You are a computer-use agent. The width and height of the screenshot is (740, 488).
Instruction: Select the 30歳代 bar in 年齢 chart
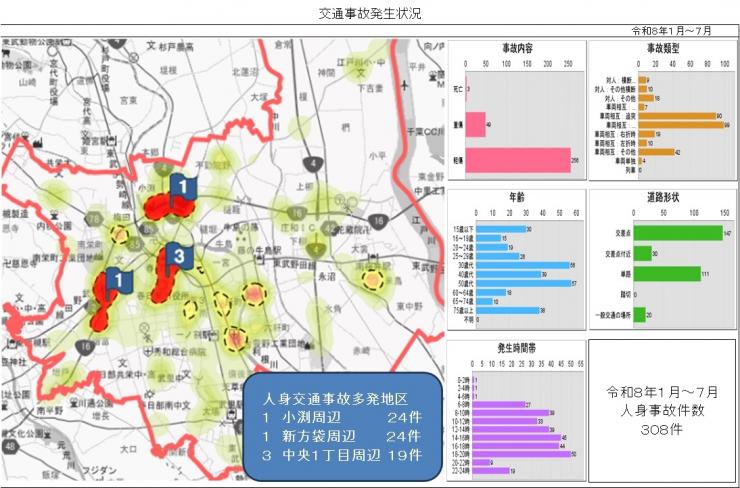[x=522, y=265]
